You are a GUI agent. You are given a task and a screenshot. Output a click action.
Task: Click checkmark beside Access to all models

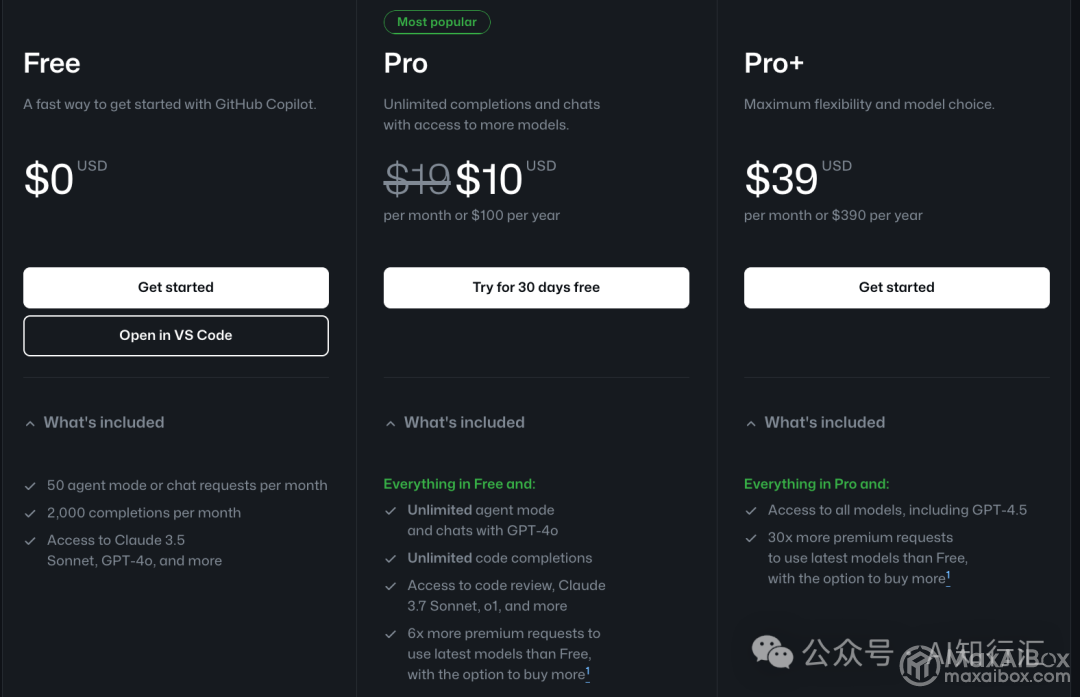pos(751,511)
